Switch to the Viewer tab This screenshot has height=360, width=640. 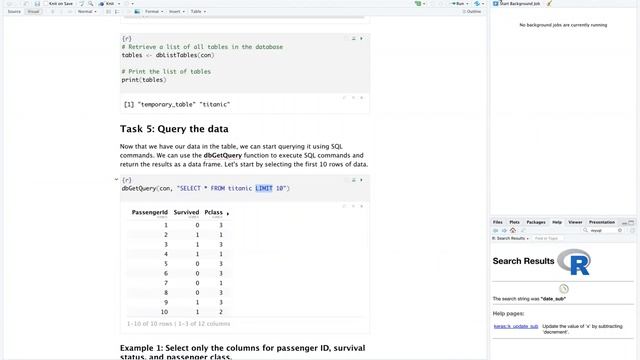575,222
